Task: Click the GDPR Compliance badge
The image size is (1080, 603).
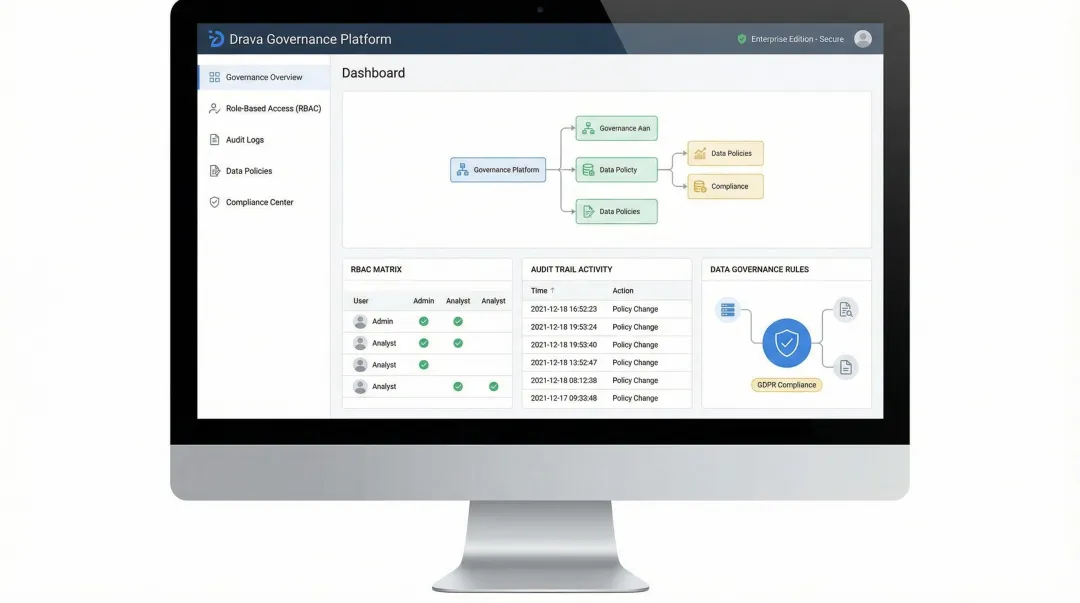Action: click(786, 384)
